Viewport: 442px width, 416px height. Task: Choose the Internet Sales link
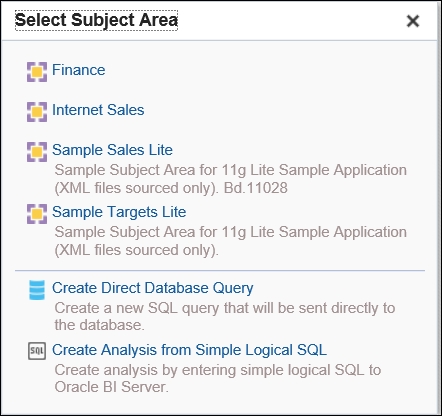coord(98,110)
